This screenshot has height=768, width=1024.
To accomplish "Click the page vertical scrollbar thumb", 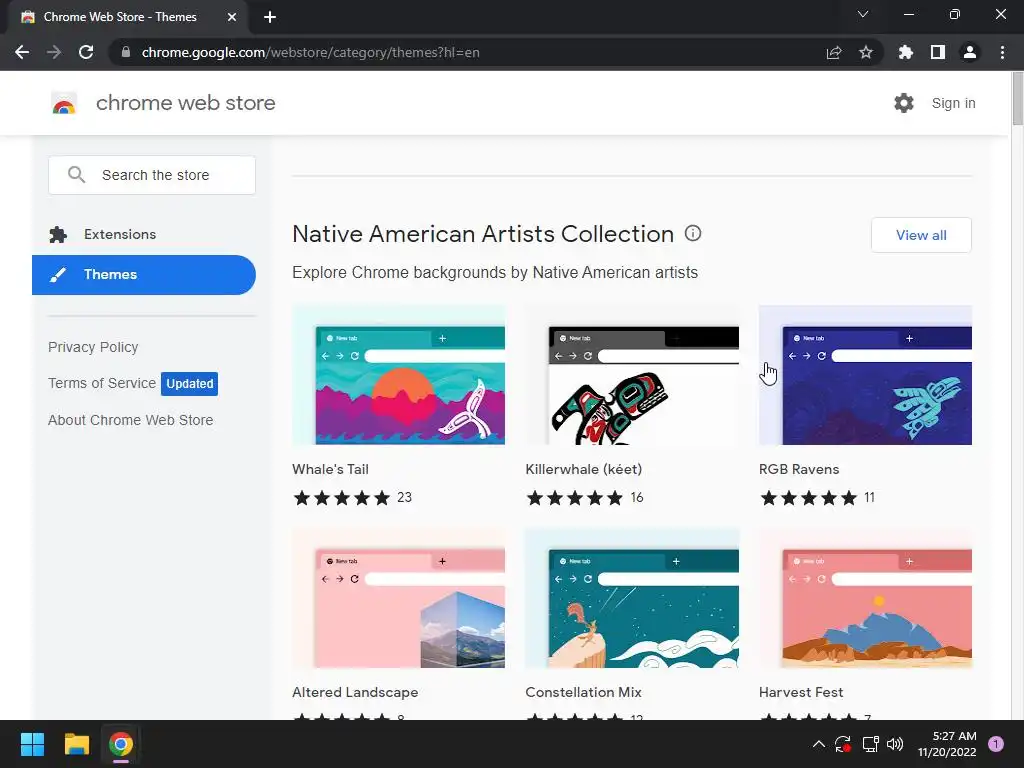I will pos(1017,99).
